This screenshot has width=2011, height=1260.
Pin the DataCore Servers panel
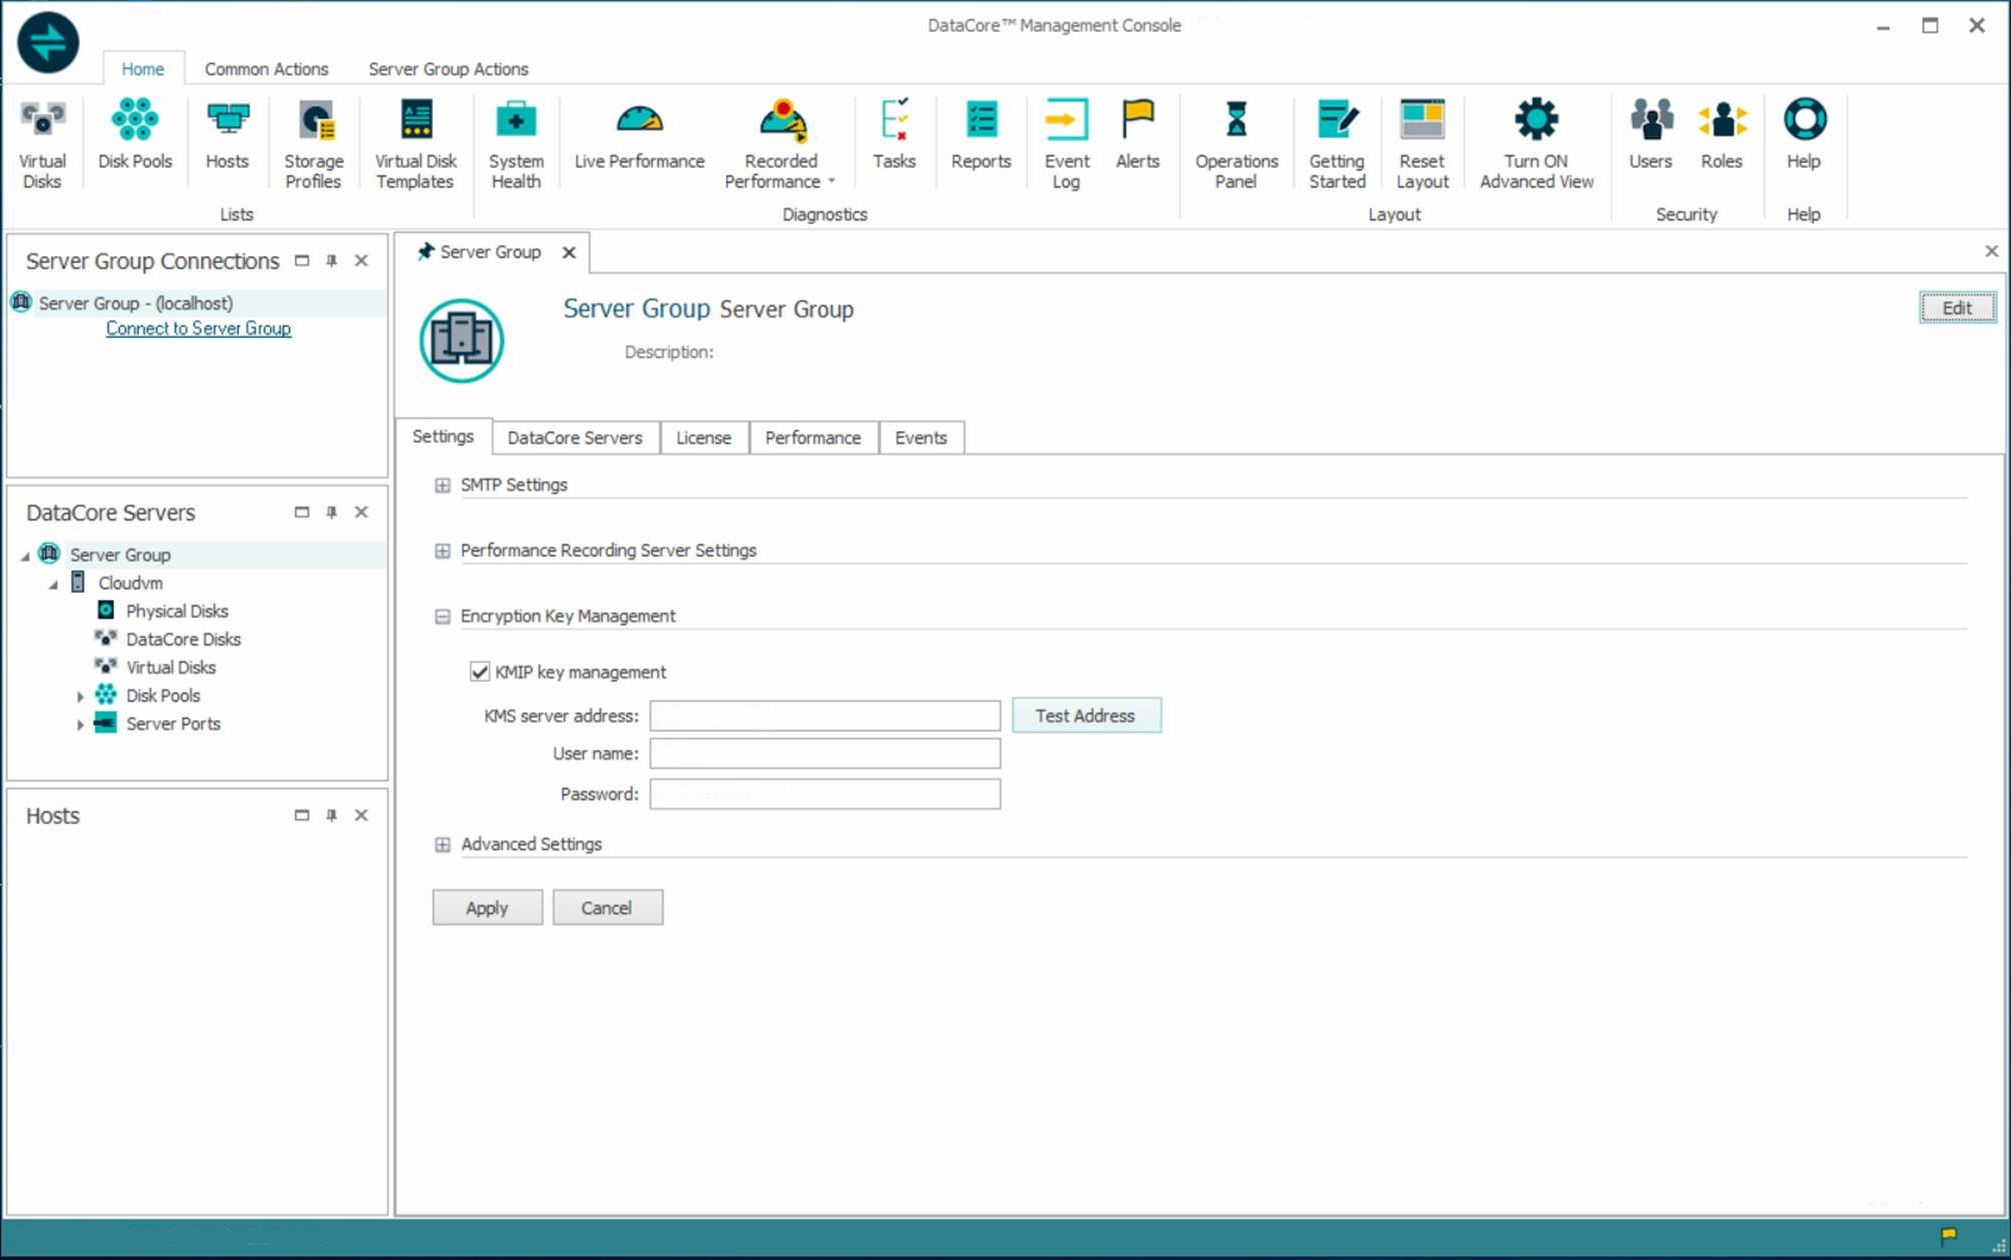pyautogui.click(x=331, y=512)
